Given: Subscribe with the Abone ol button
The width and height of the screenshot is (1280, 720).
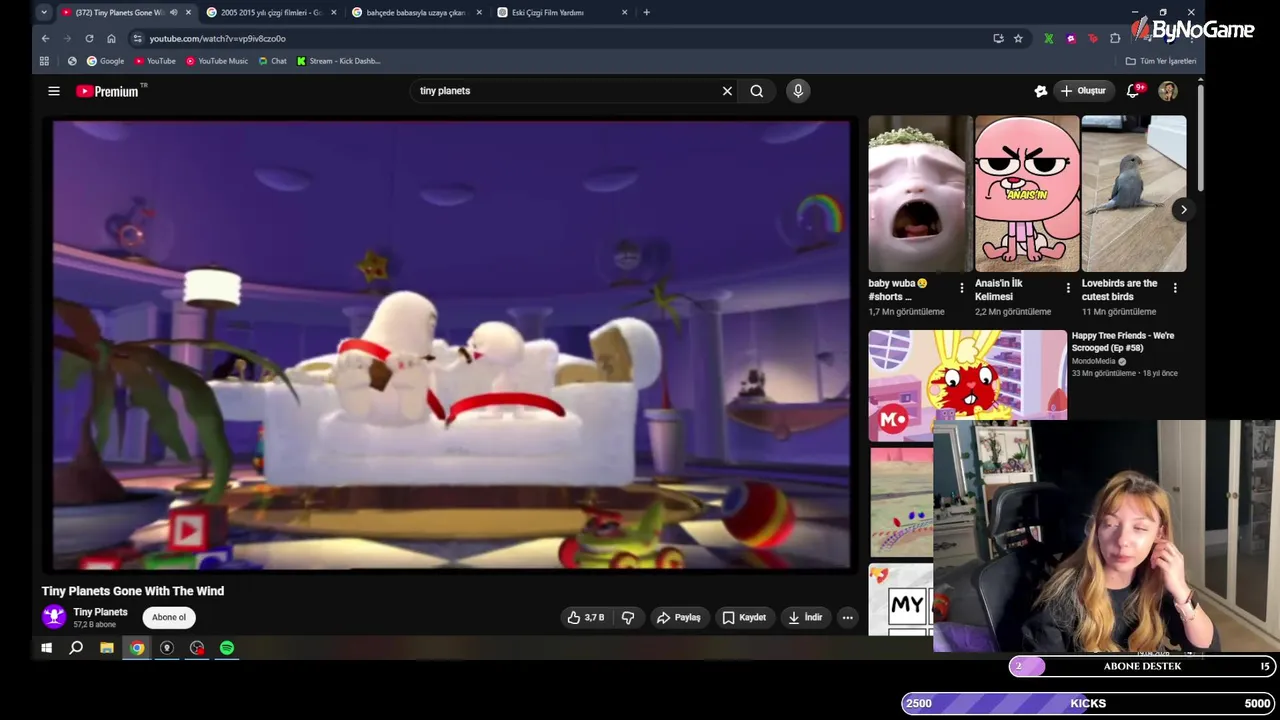Looking at the screenshot, I should tap(169, 617).
